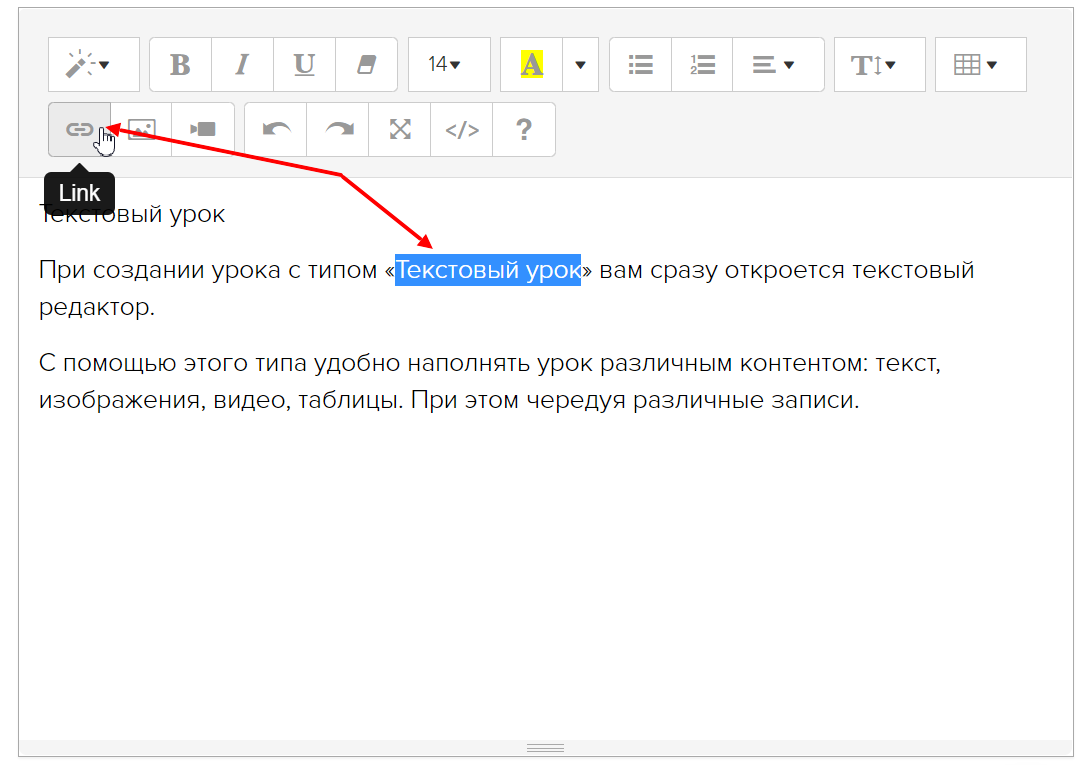The image size is (1090, 765).
Task: Redo the last undone action
Action: click(338, 129)
